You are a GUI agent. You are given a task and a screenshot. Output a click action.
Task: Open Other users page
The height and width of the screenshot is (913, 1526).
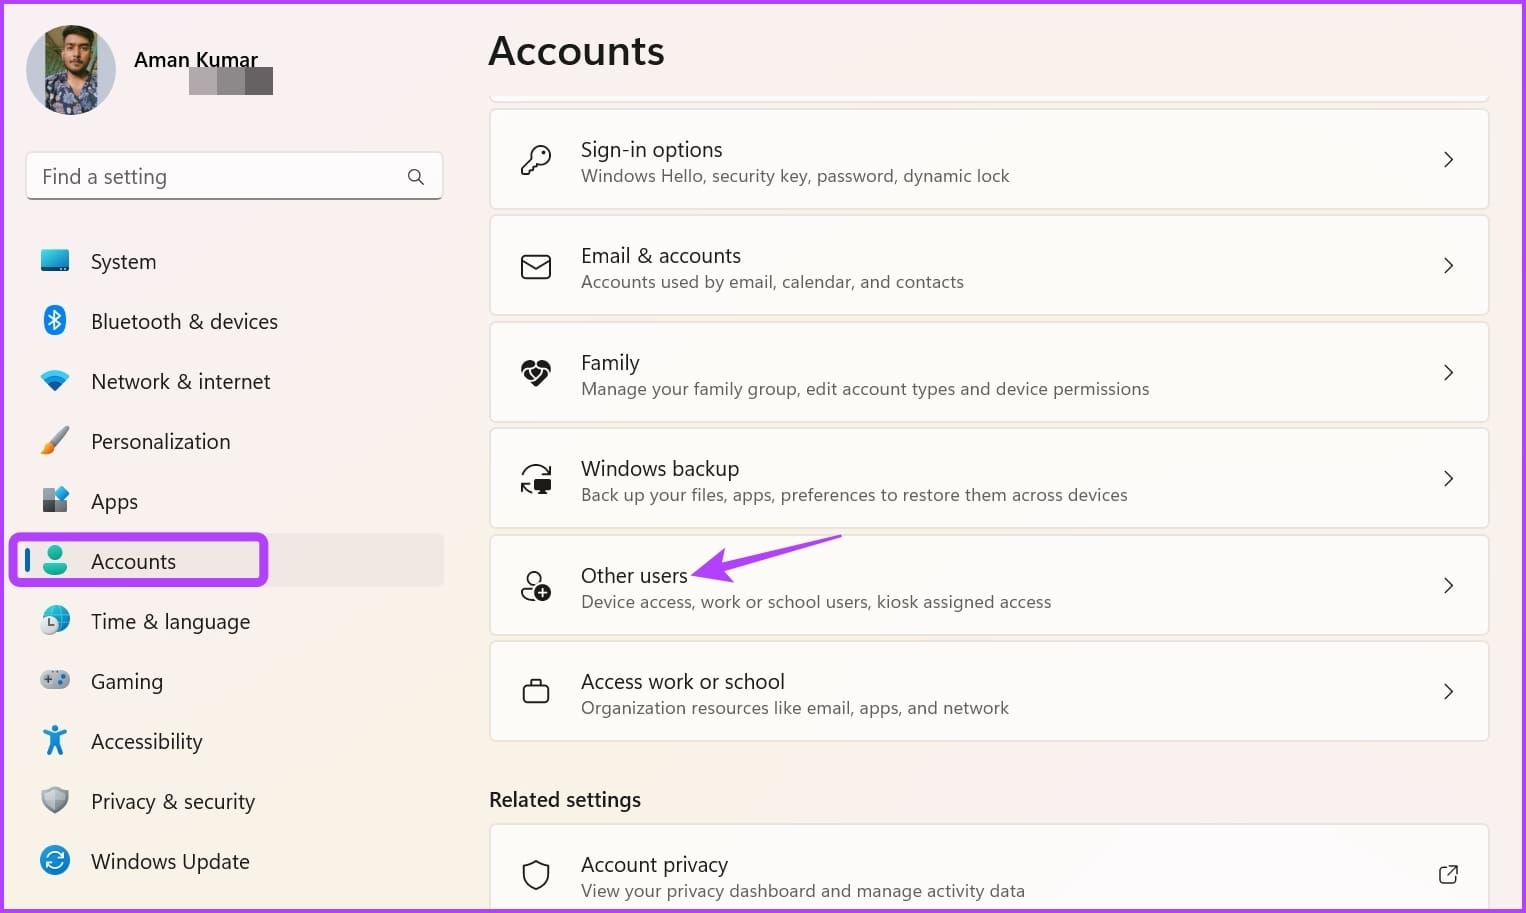989,585
